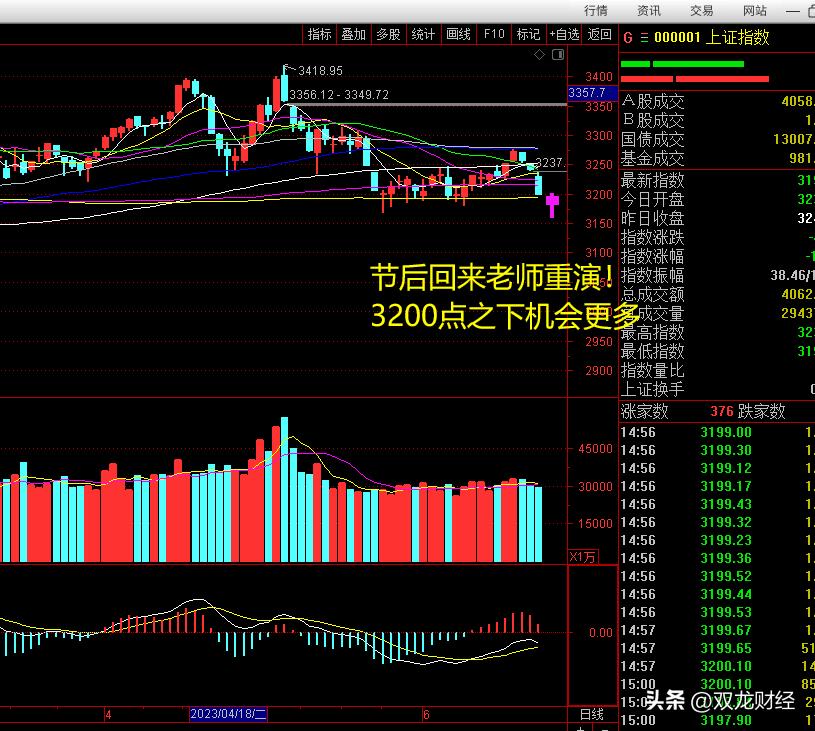The image size is (815, 731).
Task: Select the 多股 multi-stock toolbar button
Action: (389, 34)
